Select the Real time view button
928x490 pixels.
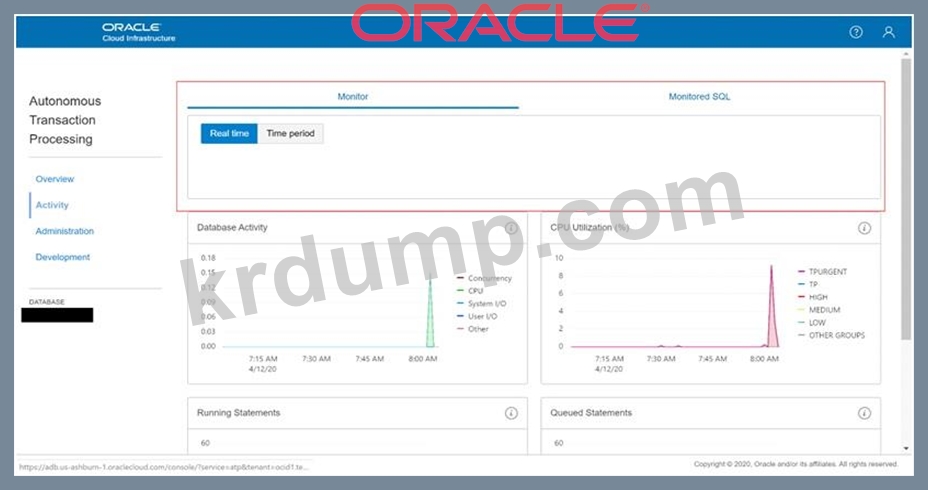pos(229,133)
